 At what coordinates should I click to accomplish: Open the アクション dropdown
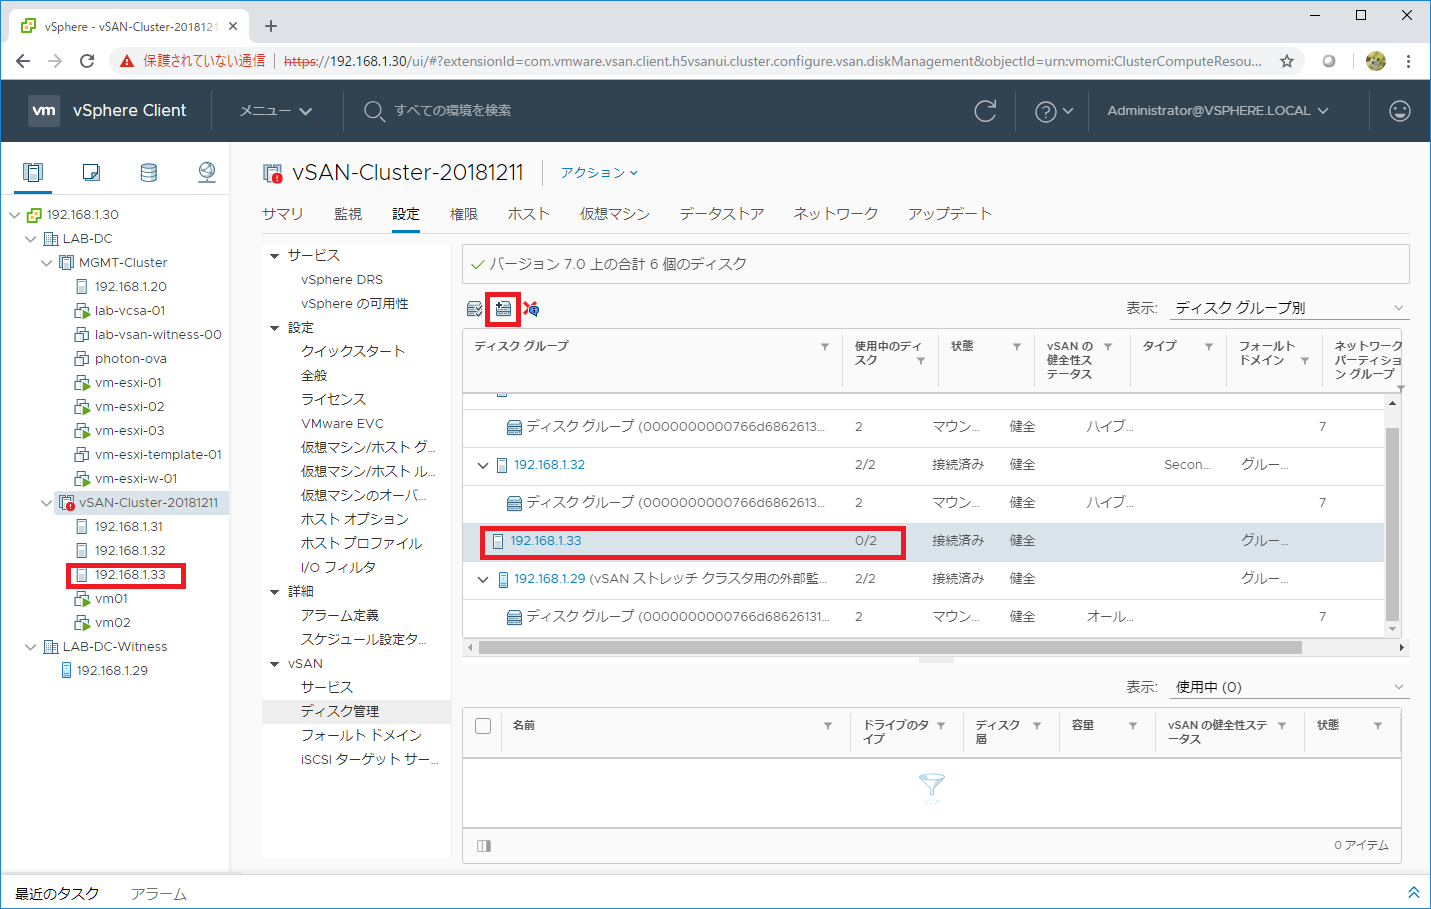point(599,173)
